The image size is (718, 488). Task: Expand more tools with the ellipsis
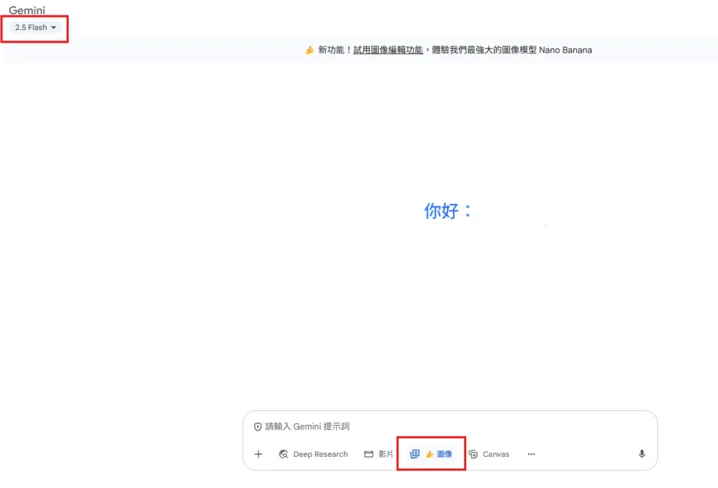531,454
